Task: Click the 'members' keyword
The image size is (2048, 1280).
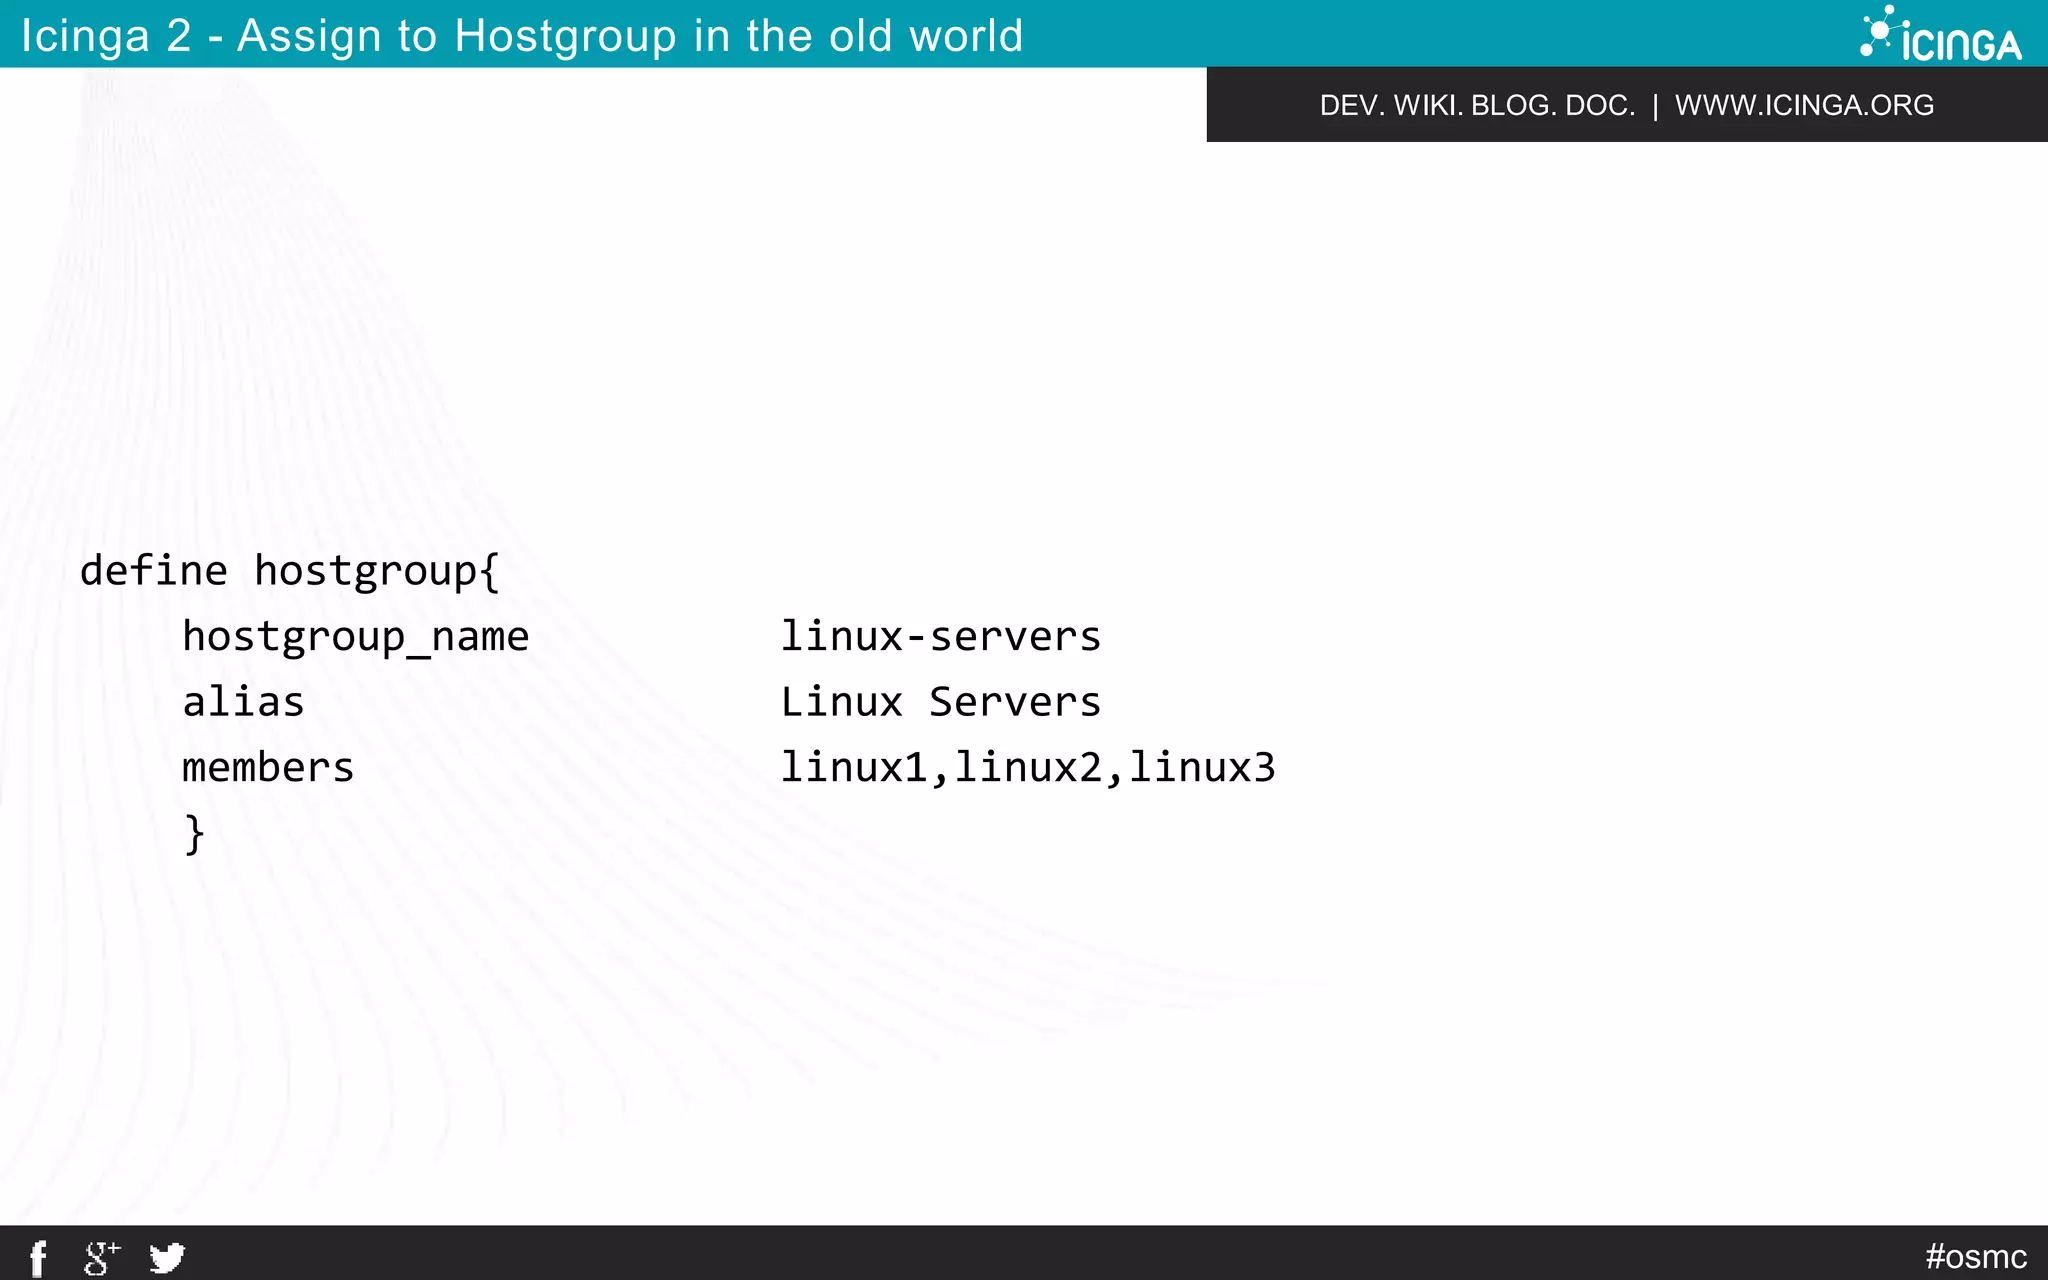Action: pos(268,767)
